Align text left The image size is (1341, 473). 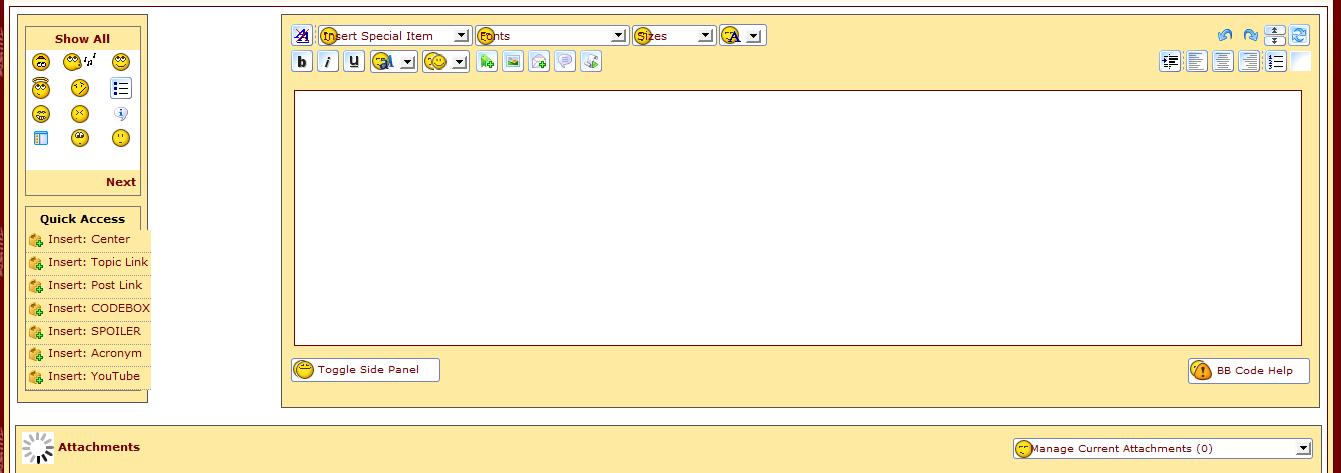(1197, 62)
